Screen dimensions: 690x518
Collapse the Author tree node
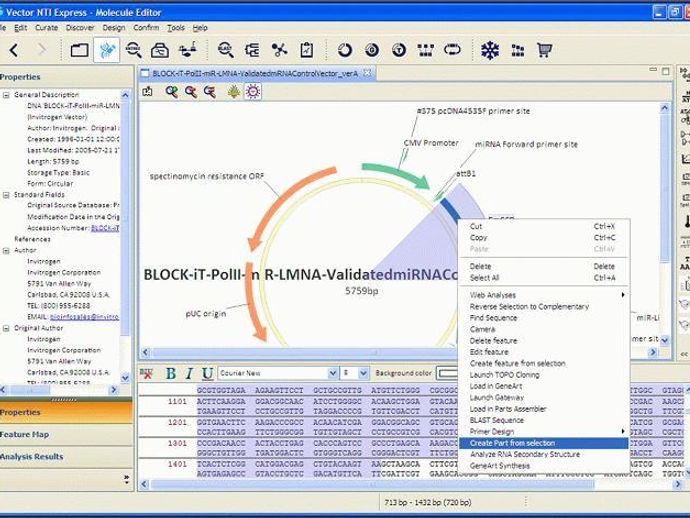pos(6,250)
